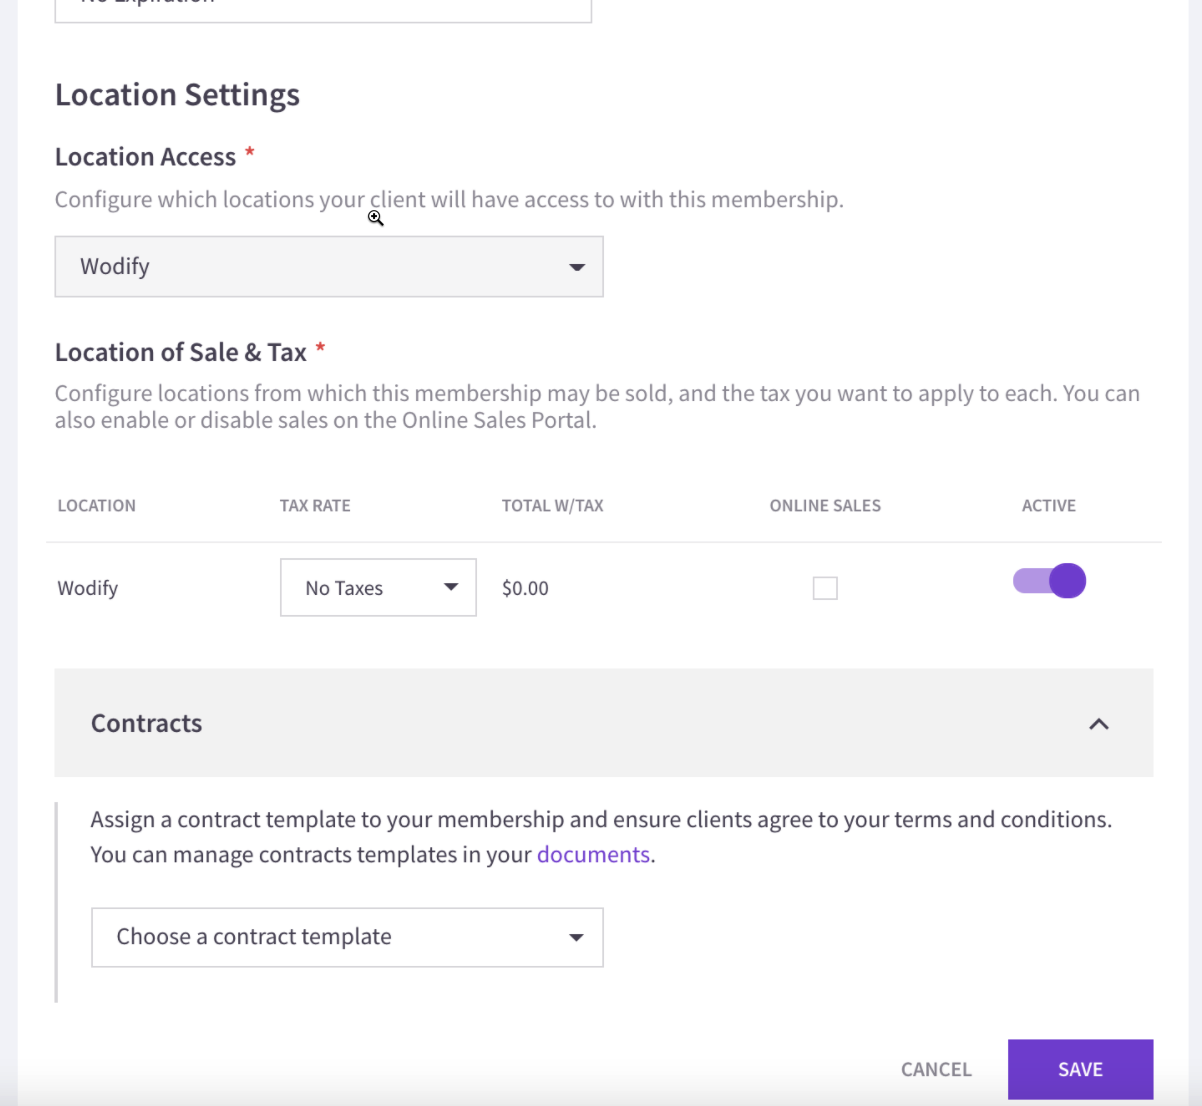Click the TAX RATE column header

pos(315,506)
